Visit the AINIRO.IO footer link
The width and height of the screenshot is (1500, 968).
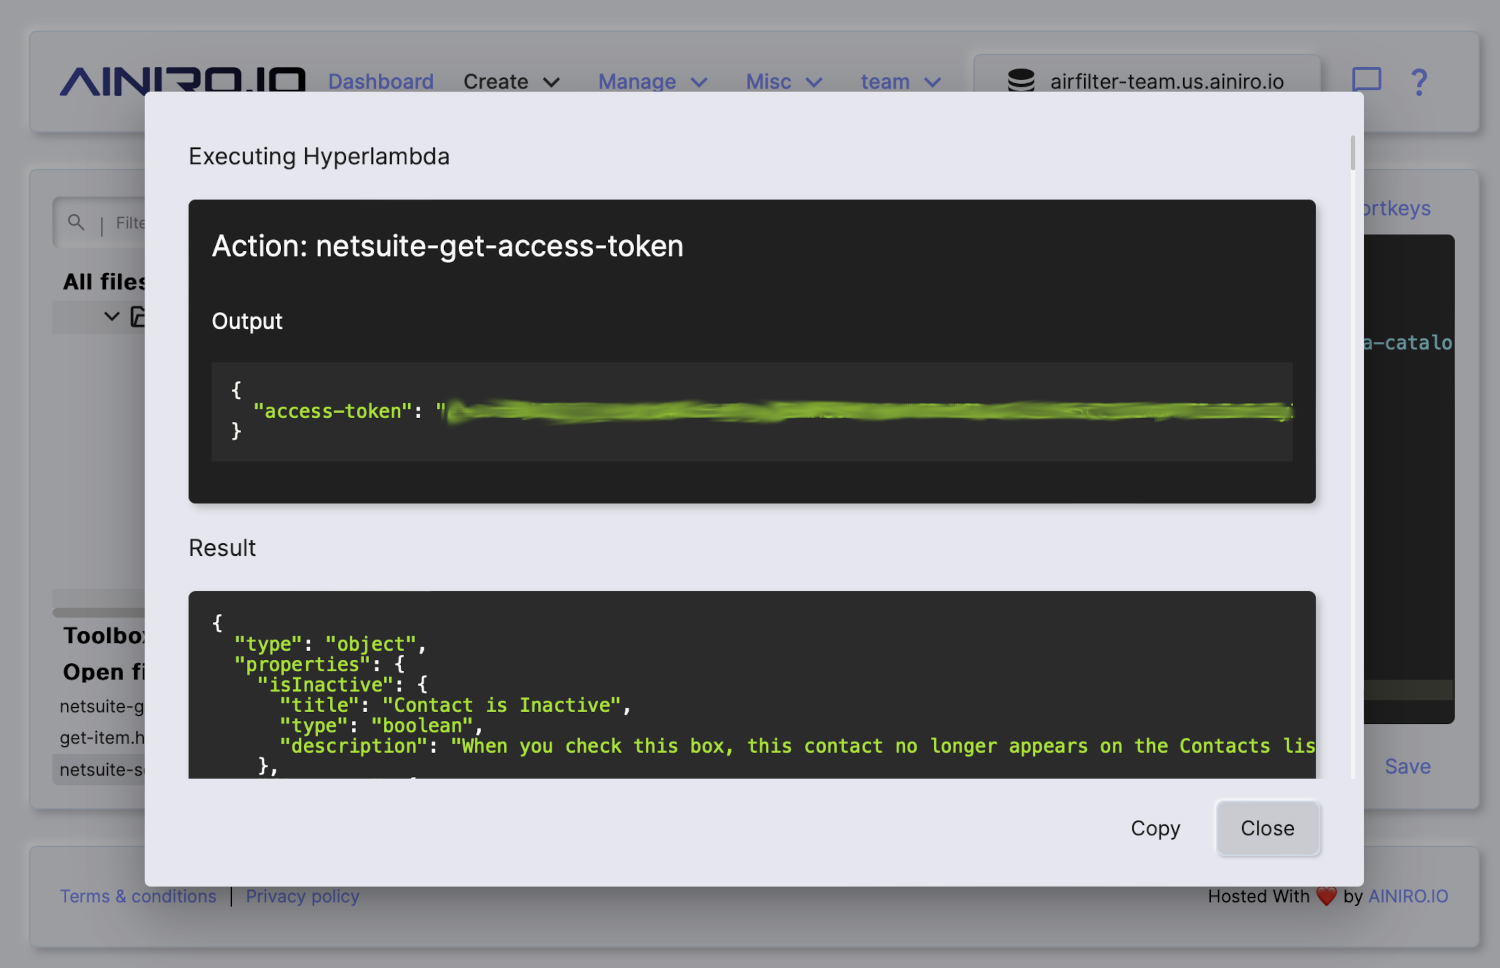[x=1407, y=896]
